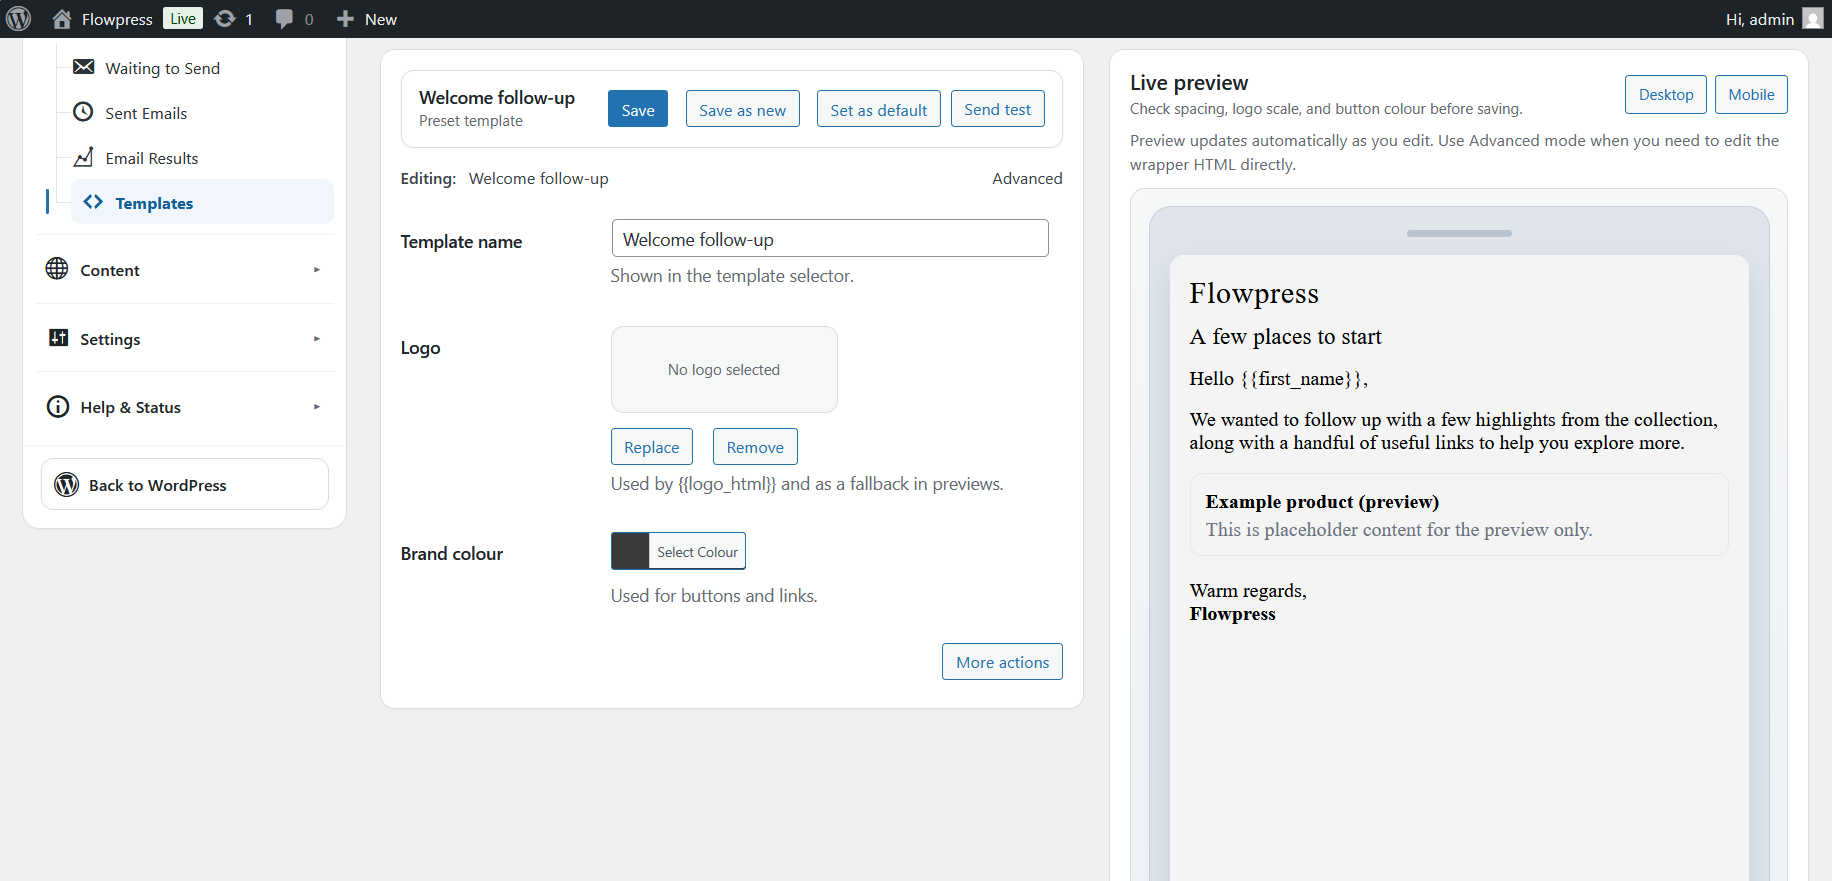Click 'Live preview' panel heading

click(1189, 82)
